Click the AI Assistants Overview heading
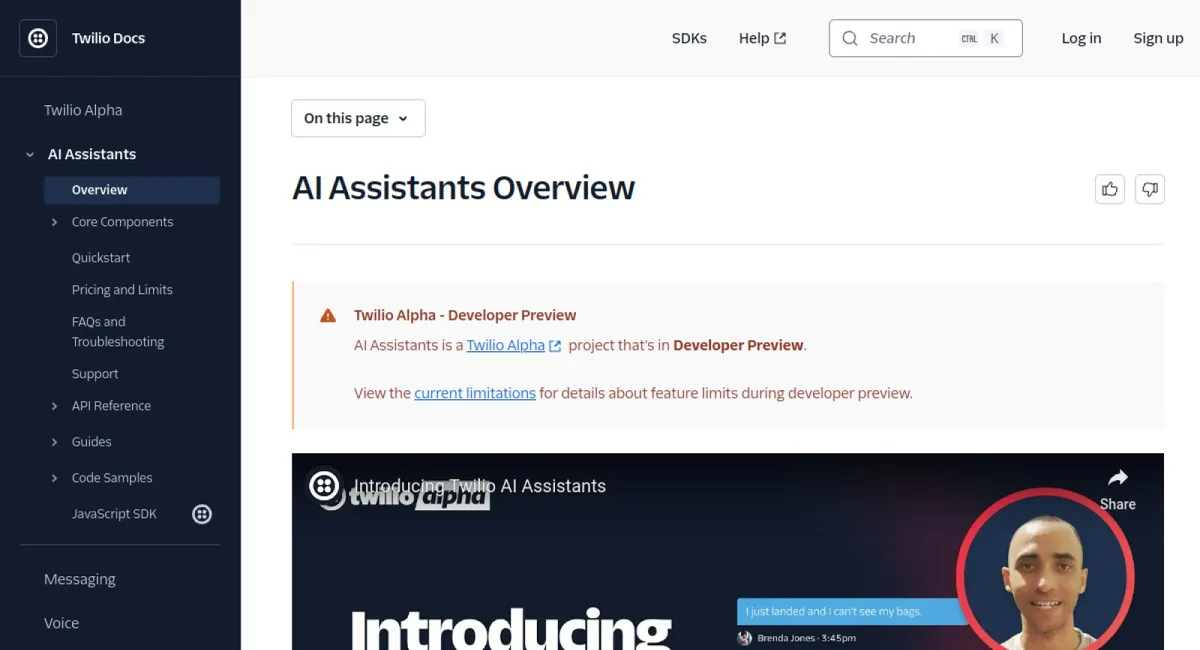 coord(463,188)
